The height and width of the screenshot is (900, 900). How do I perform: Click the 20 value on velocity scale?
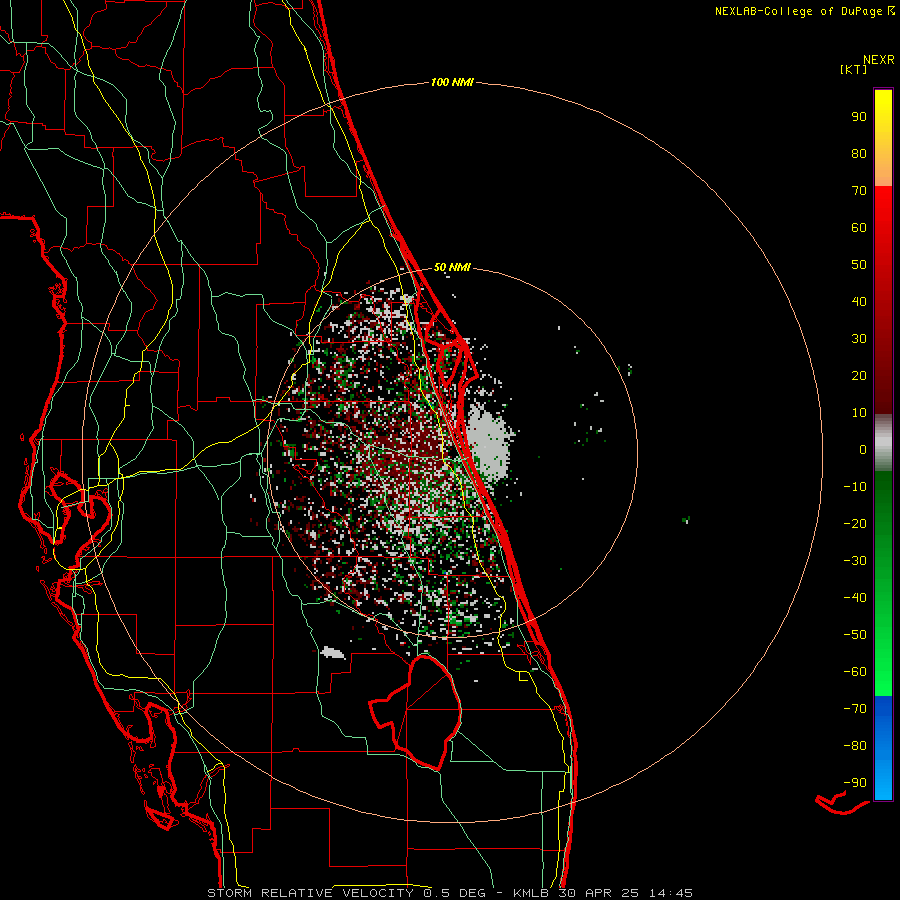point(859,376)
